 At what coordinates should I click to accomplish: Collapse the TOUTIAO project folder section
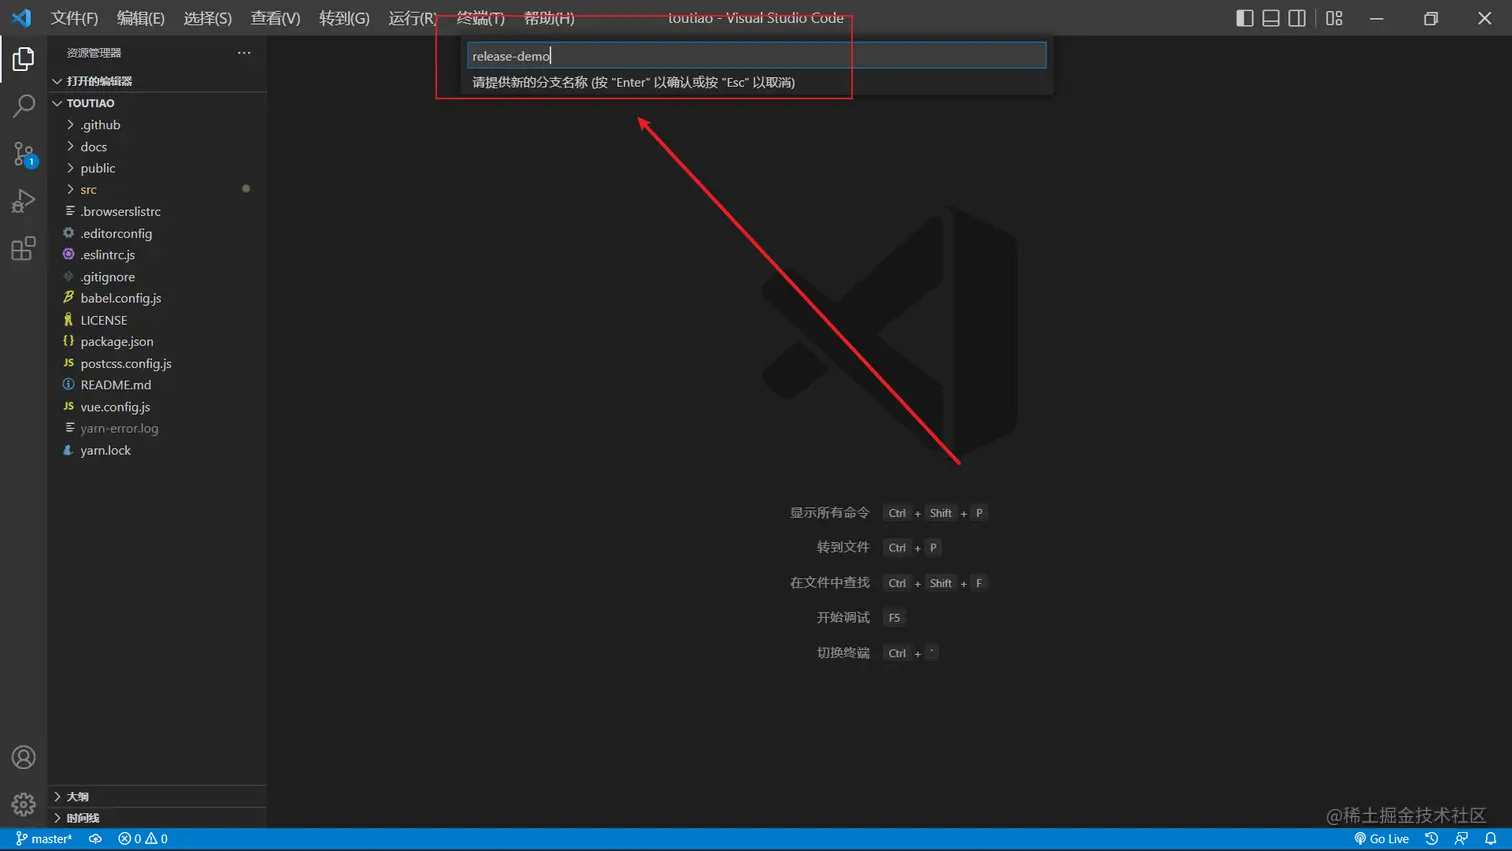click(x=157, y=103)
